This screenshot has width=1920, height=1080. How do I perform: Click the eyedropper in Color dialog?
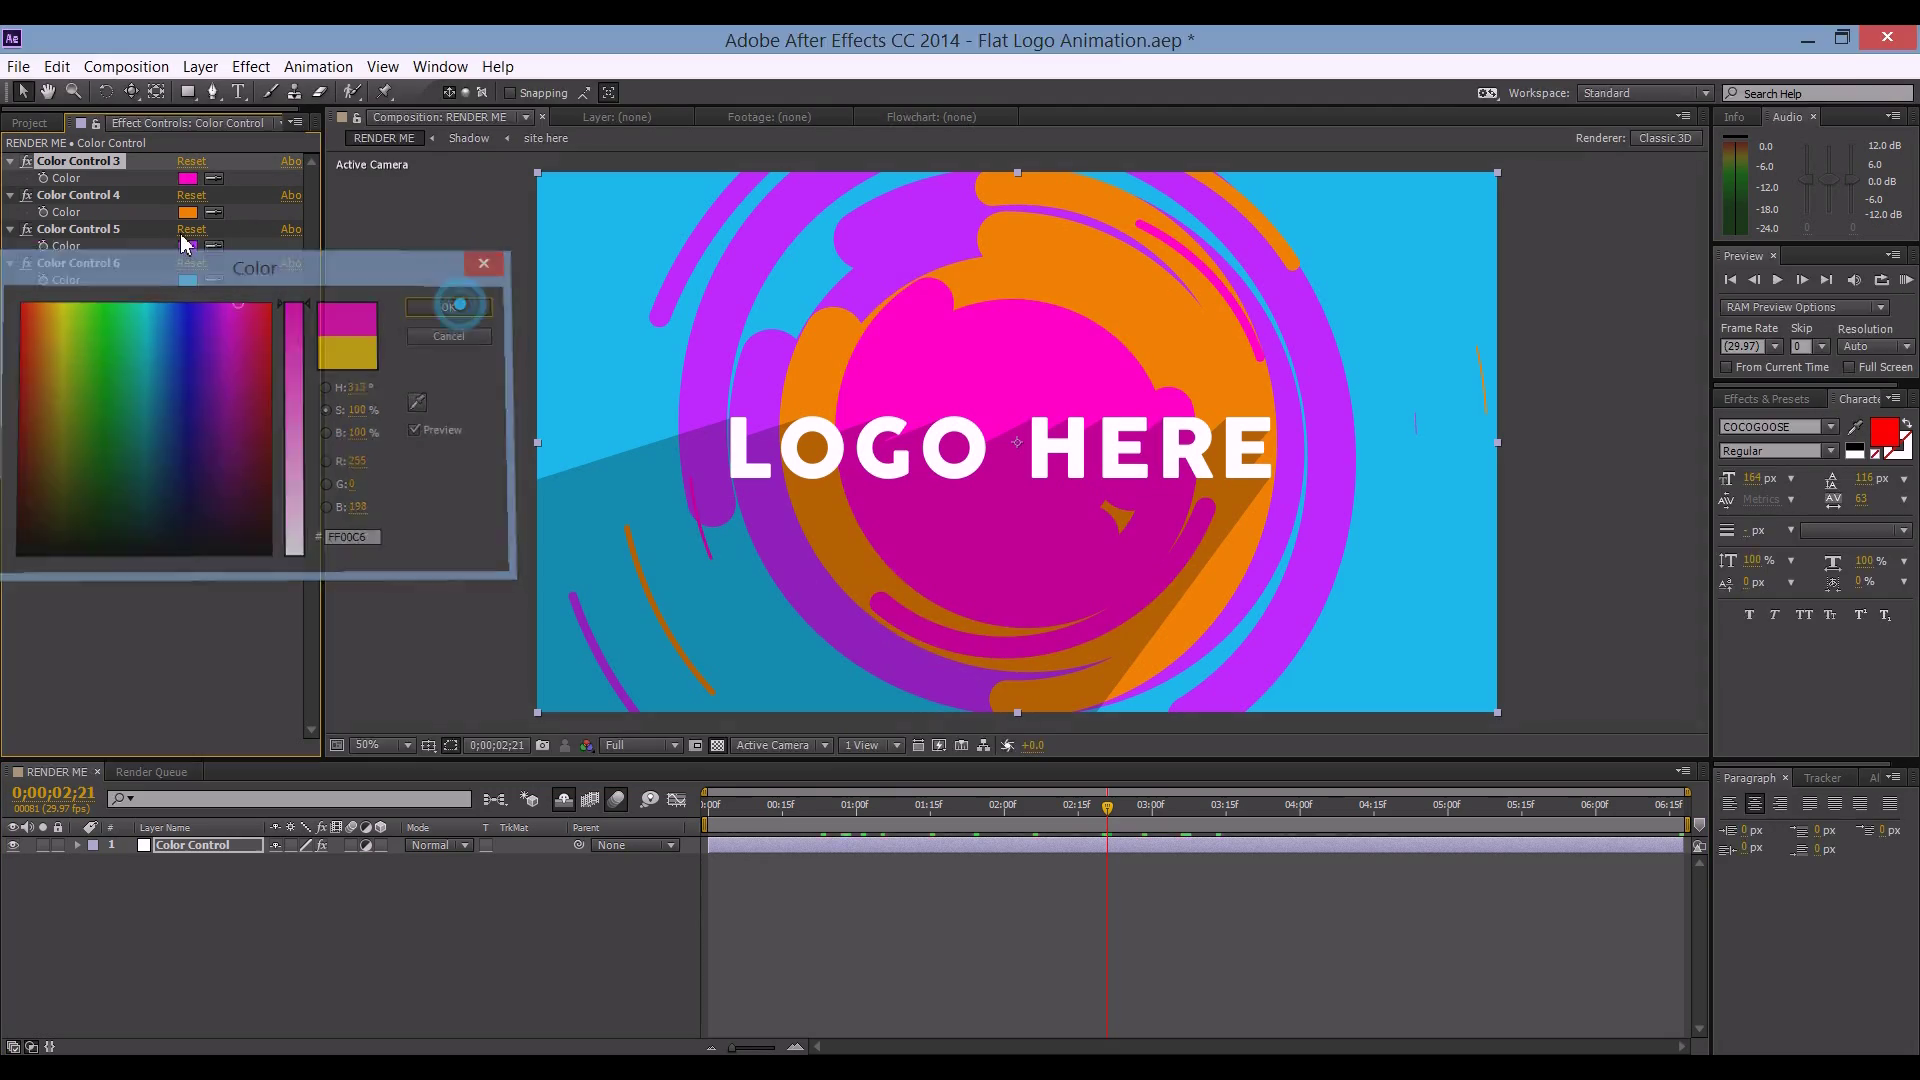418,402
